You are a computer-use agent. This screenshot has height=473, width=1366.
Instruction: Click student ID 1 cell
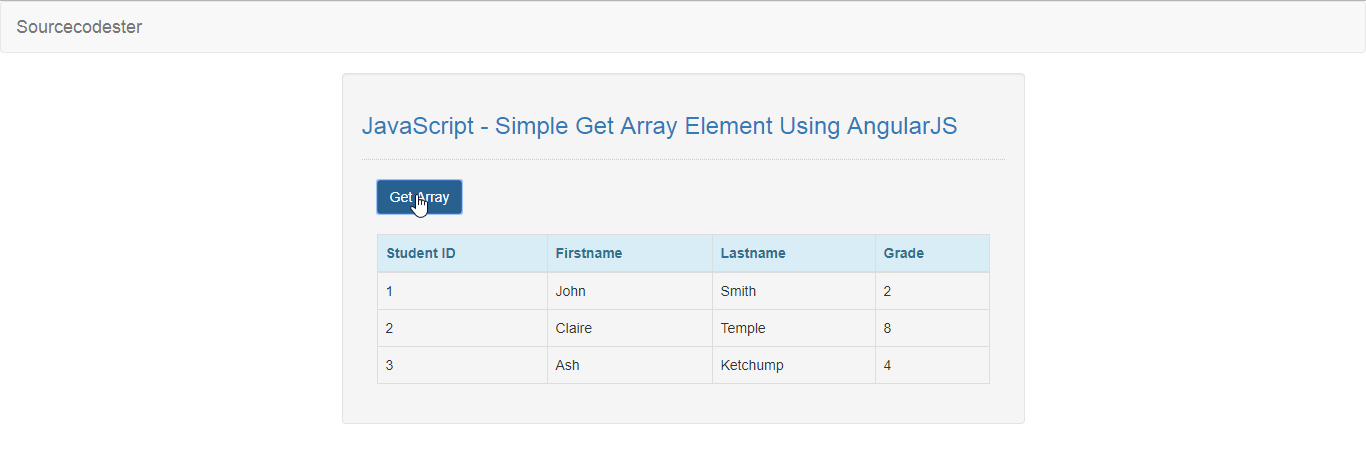click(462, 291)
